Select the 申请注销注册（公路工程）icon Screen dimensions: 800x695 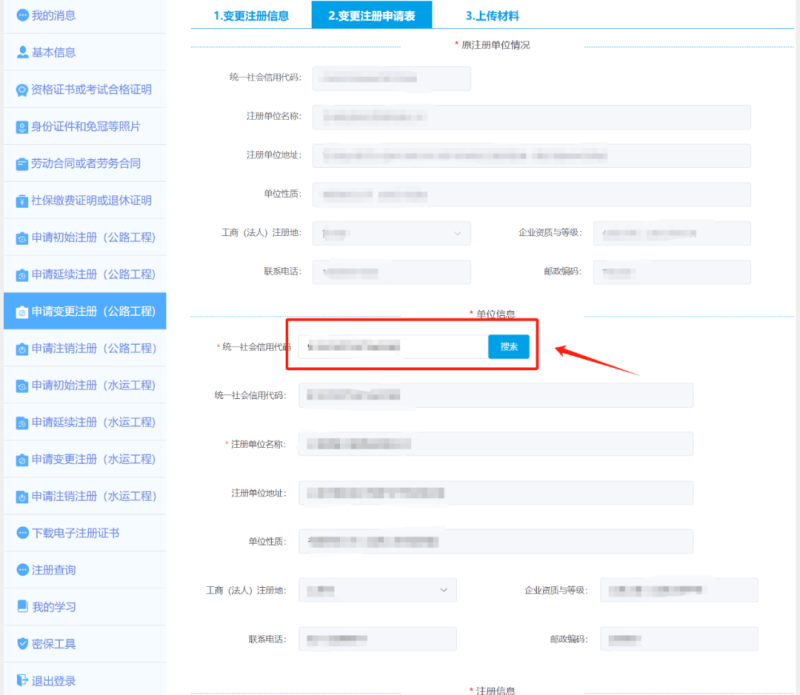pyautogui.click(x=20, y=348)
